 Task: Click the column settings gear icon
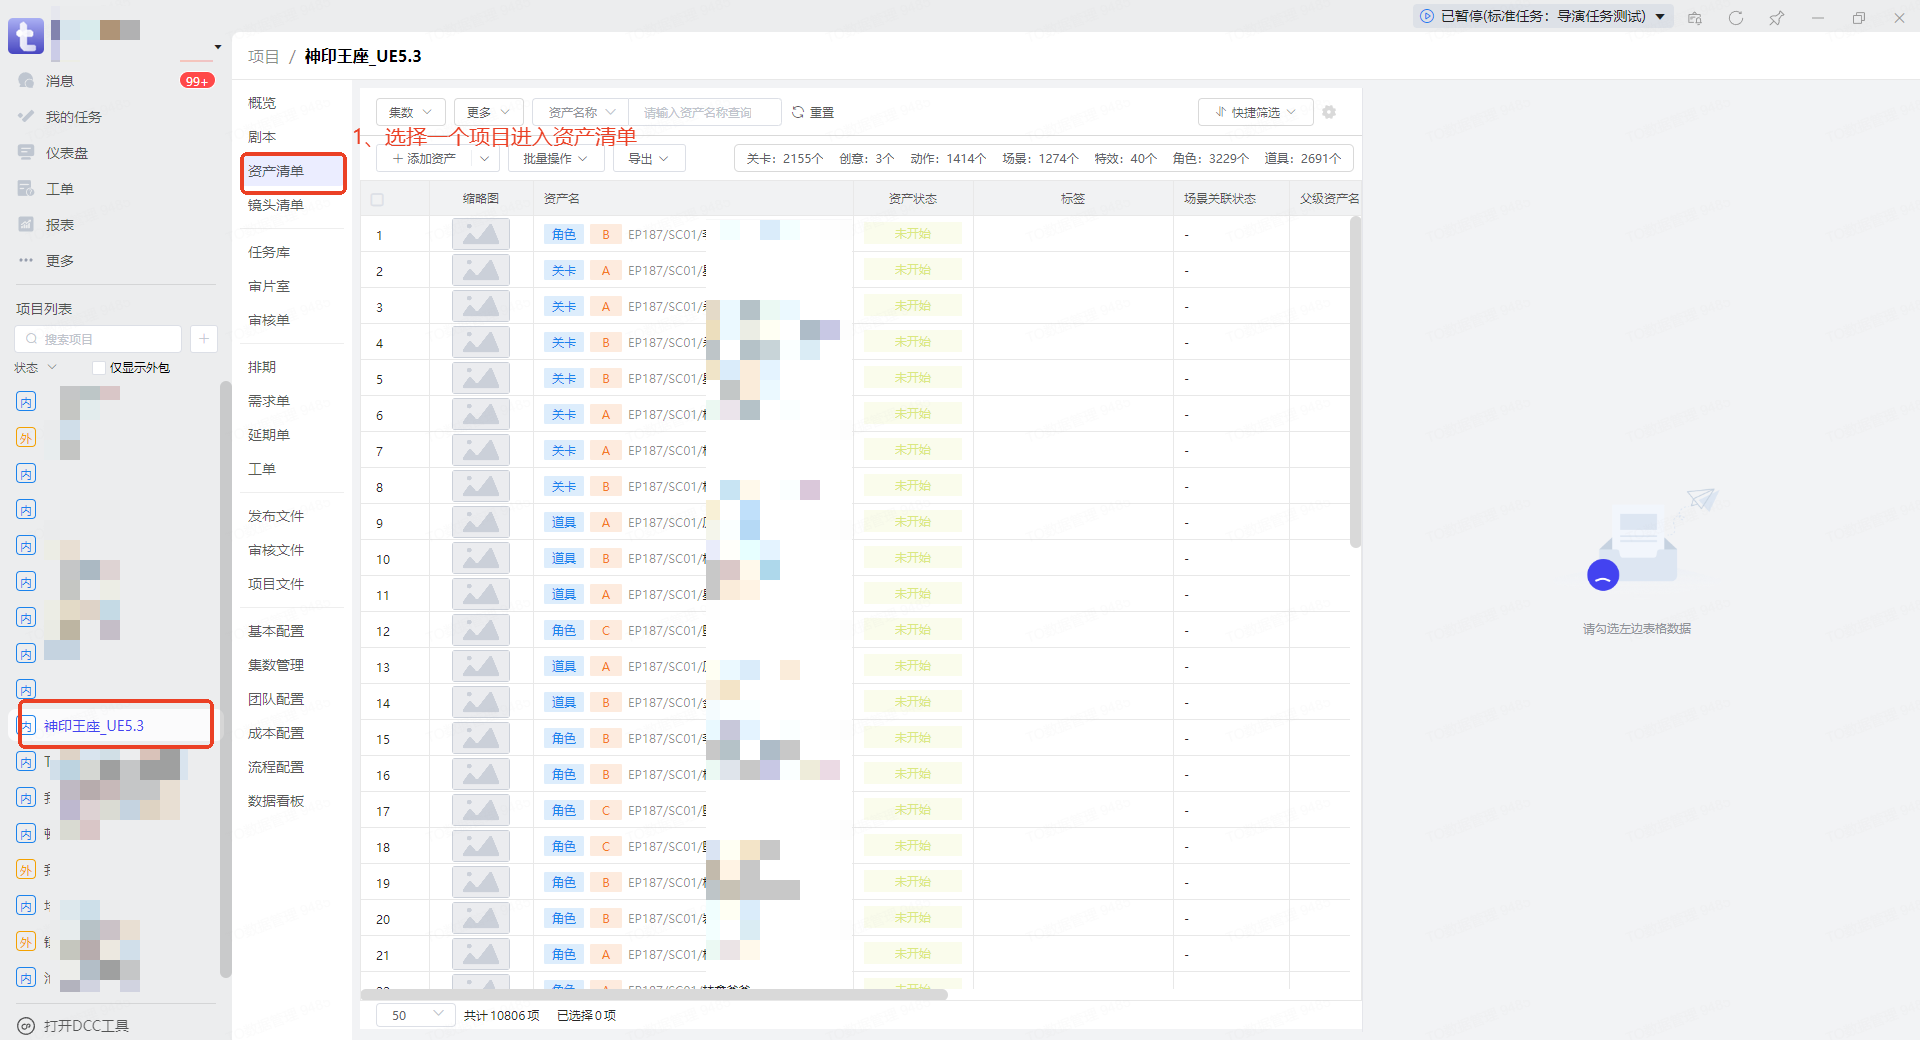point(1329,112)
